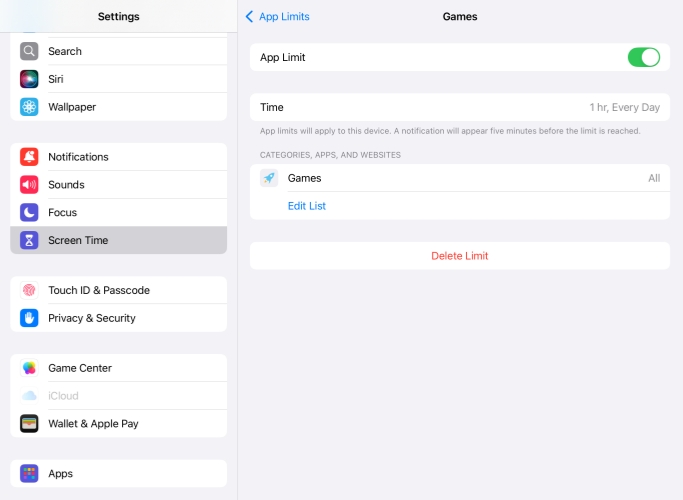The height and width of the screenshot is (500, 683).
Task: Select Sounds in the sidebar
Action: pyautogui.click(x=118, y=185)
